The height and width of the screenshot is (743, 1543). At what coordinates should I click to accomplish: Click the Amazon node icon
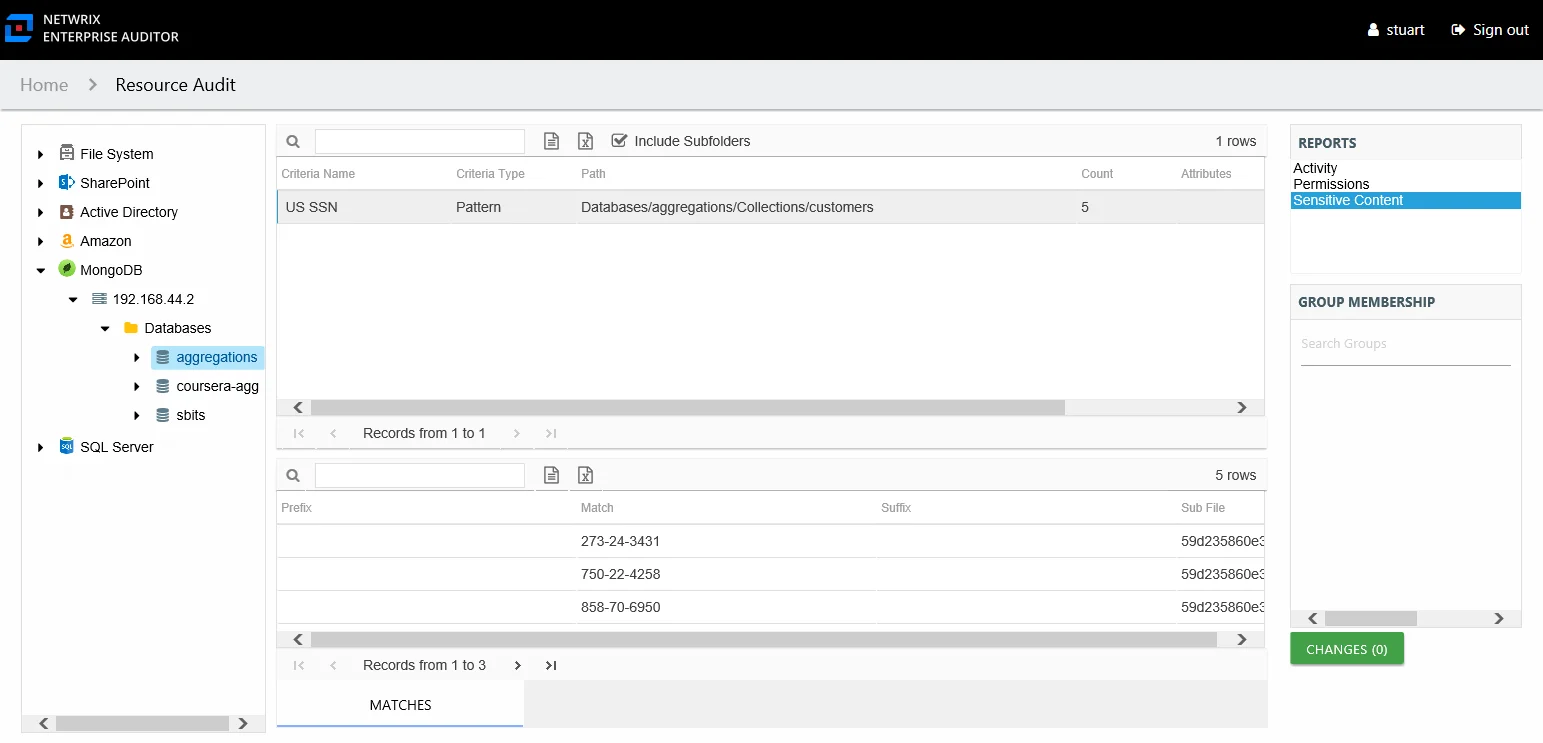tap(67, 240)
